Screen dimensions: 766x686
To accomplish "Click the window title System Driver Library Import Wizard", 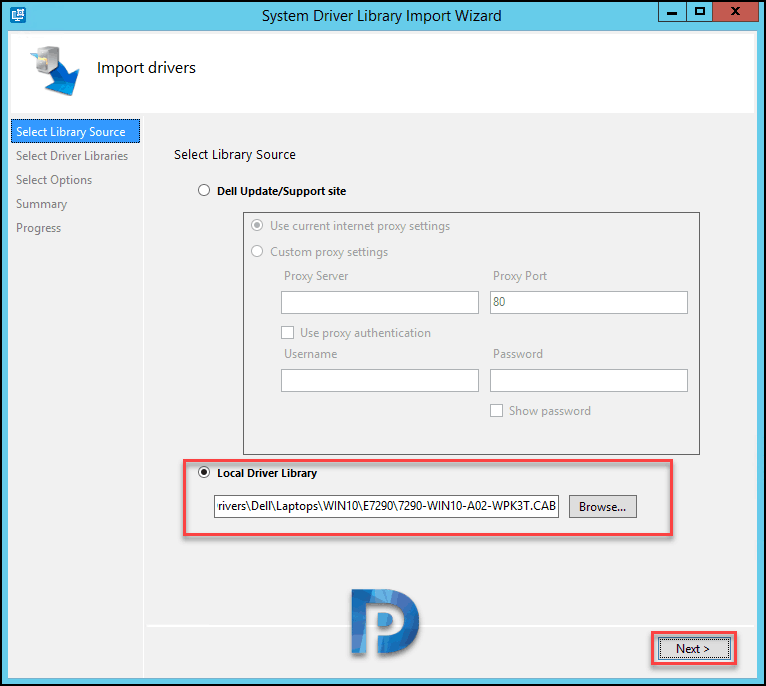I will point(382,16).
